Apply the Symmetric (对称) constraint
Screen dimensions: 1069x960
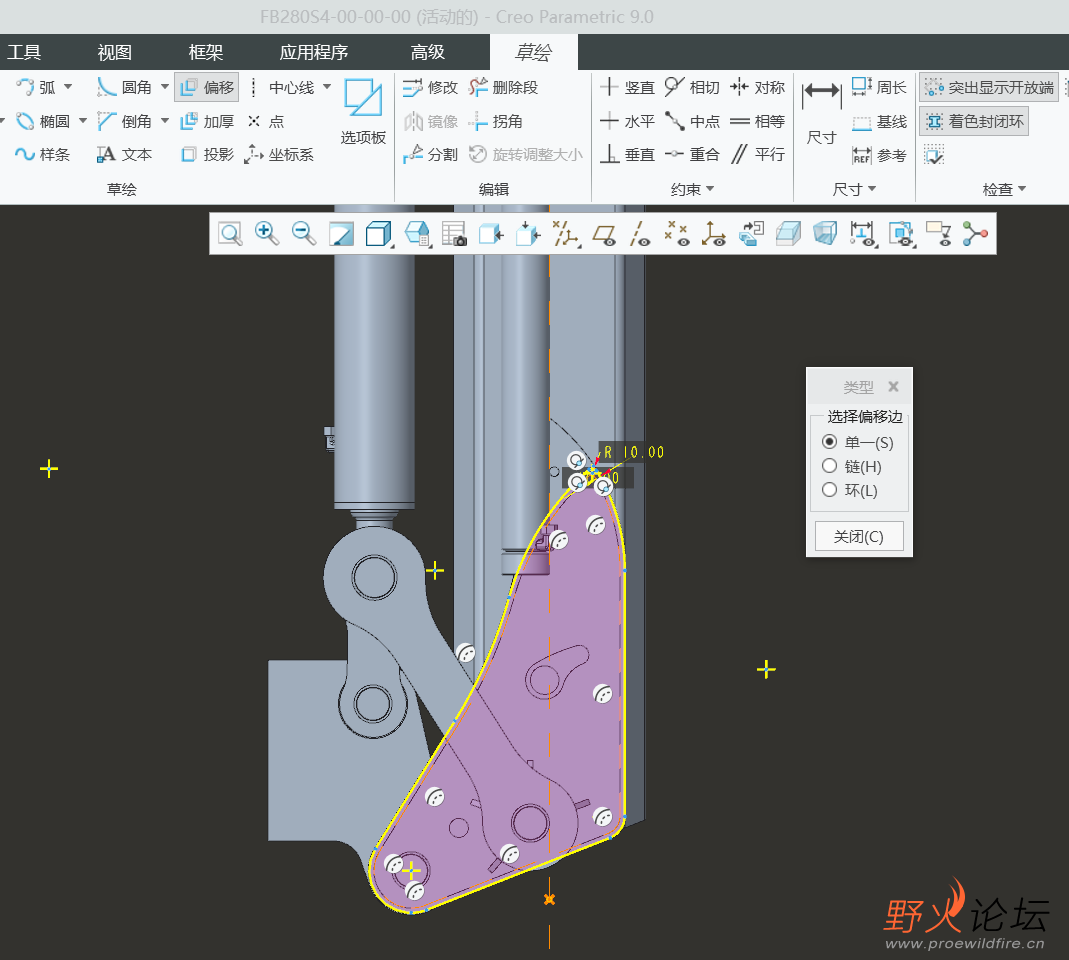pos(757,87)
